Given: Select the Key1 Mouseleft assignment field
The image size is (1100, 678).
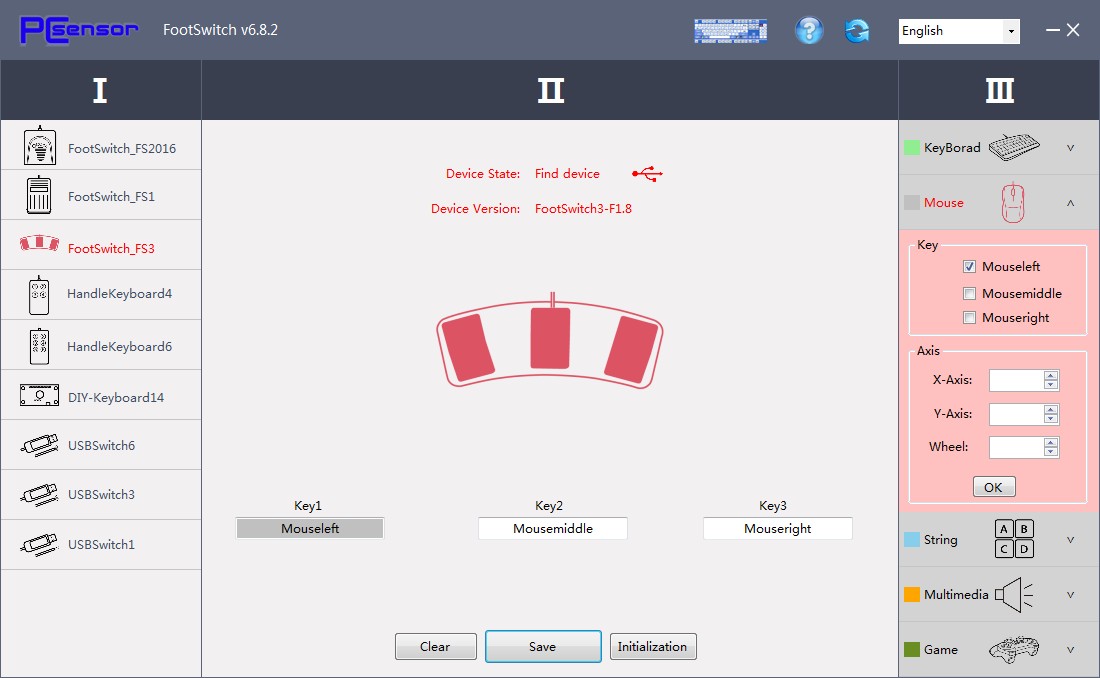Looking at the screenshot, I should [310, 529].
